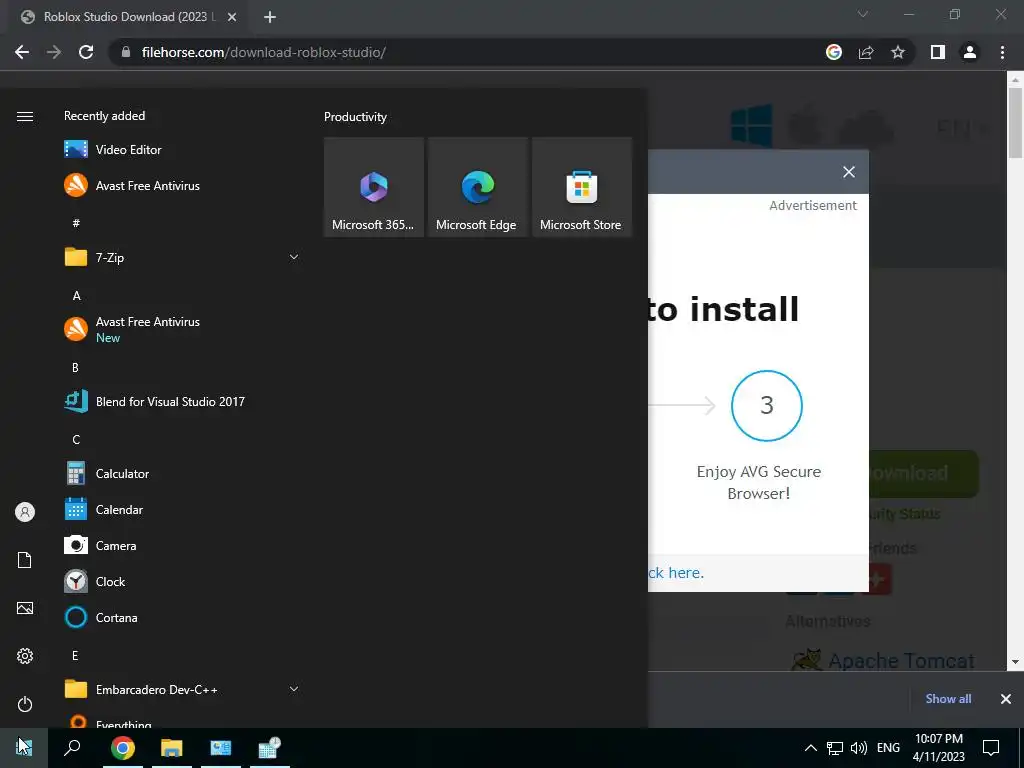Launch the Camera app
The height and width of the screenshot is (768, 1024).
point(180,545)
